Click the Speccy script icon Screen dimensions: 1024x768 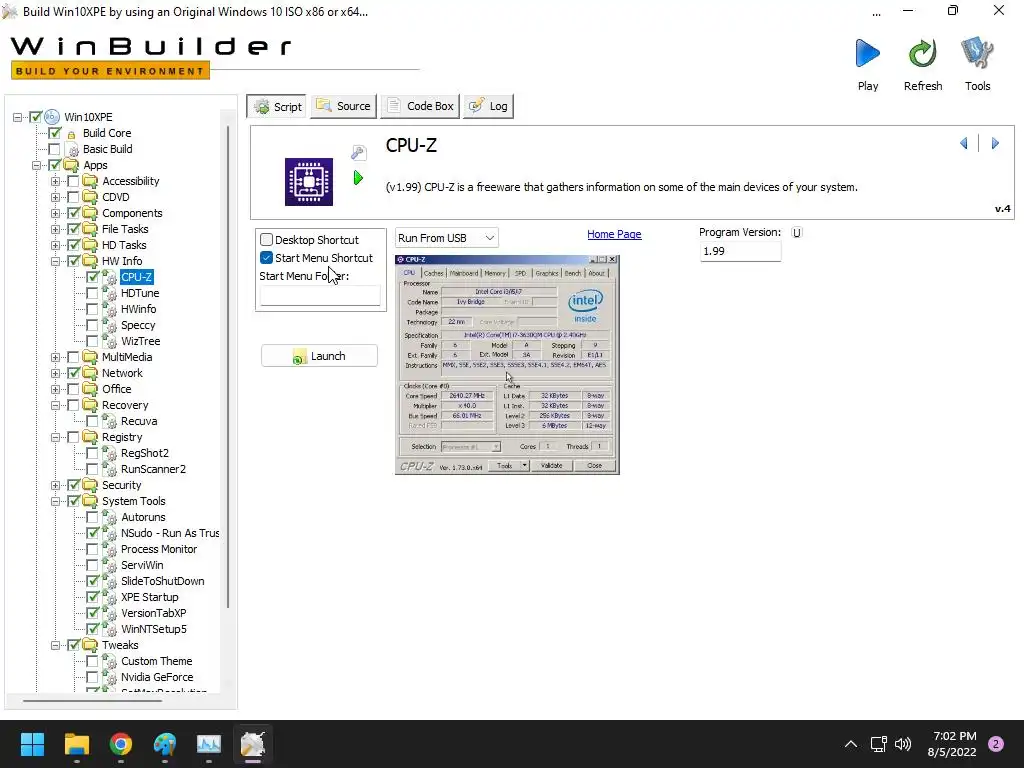tap(110, 325)
